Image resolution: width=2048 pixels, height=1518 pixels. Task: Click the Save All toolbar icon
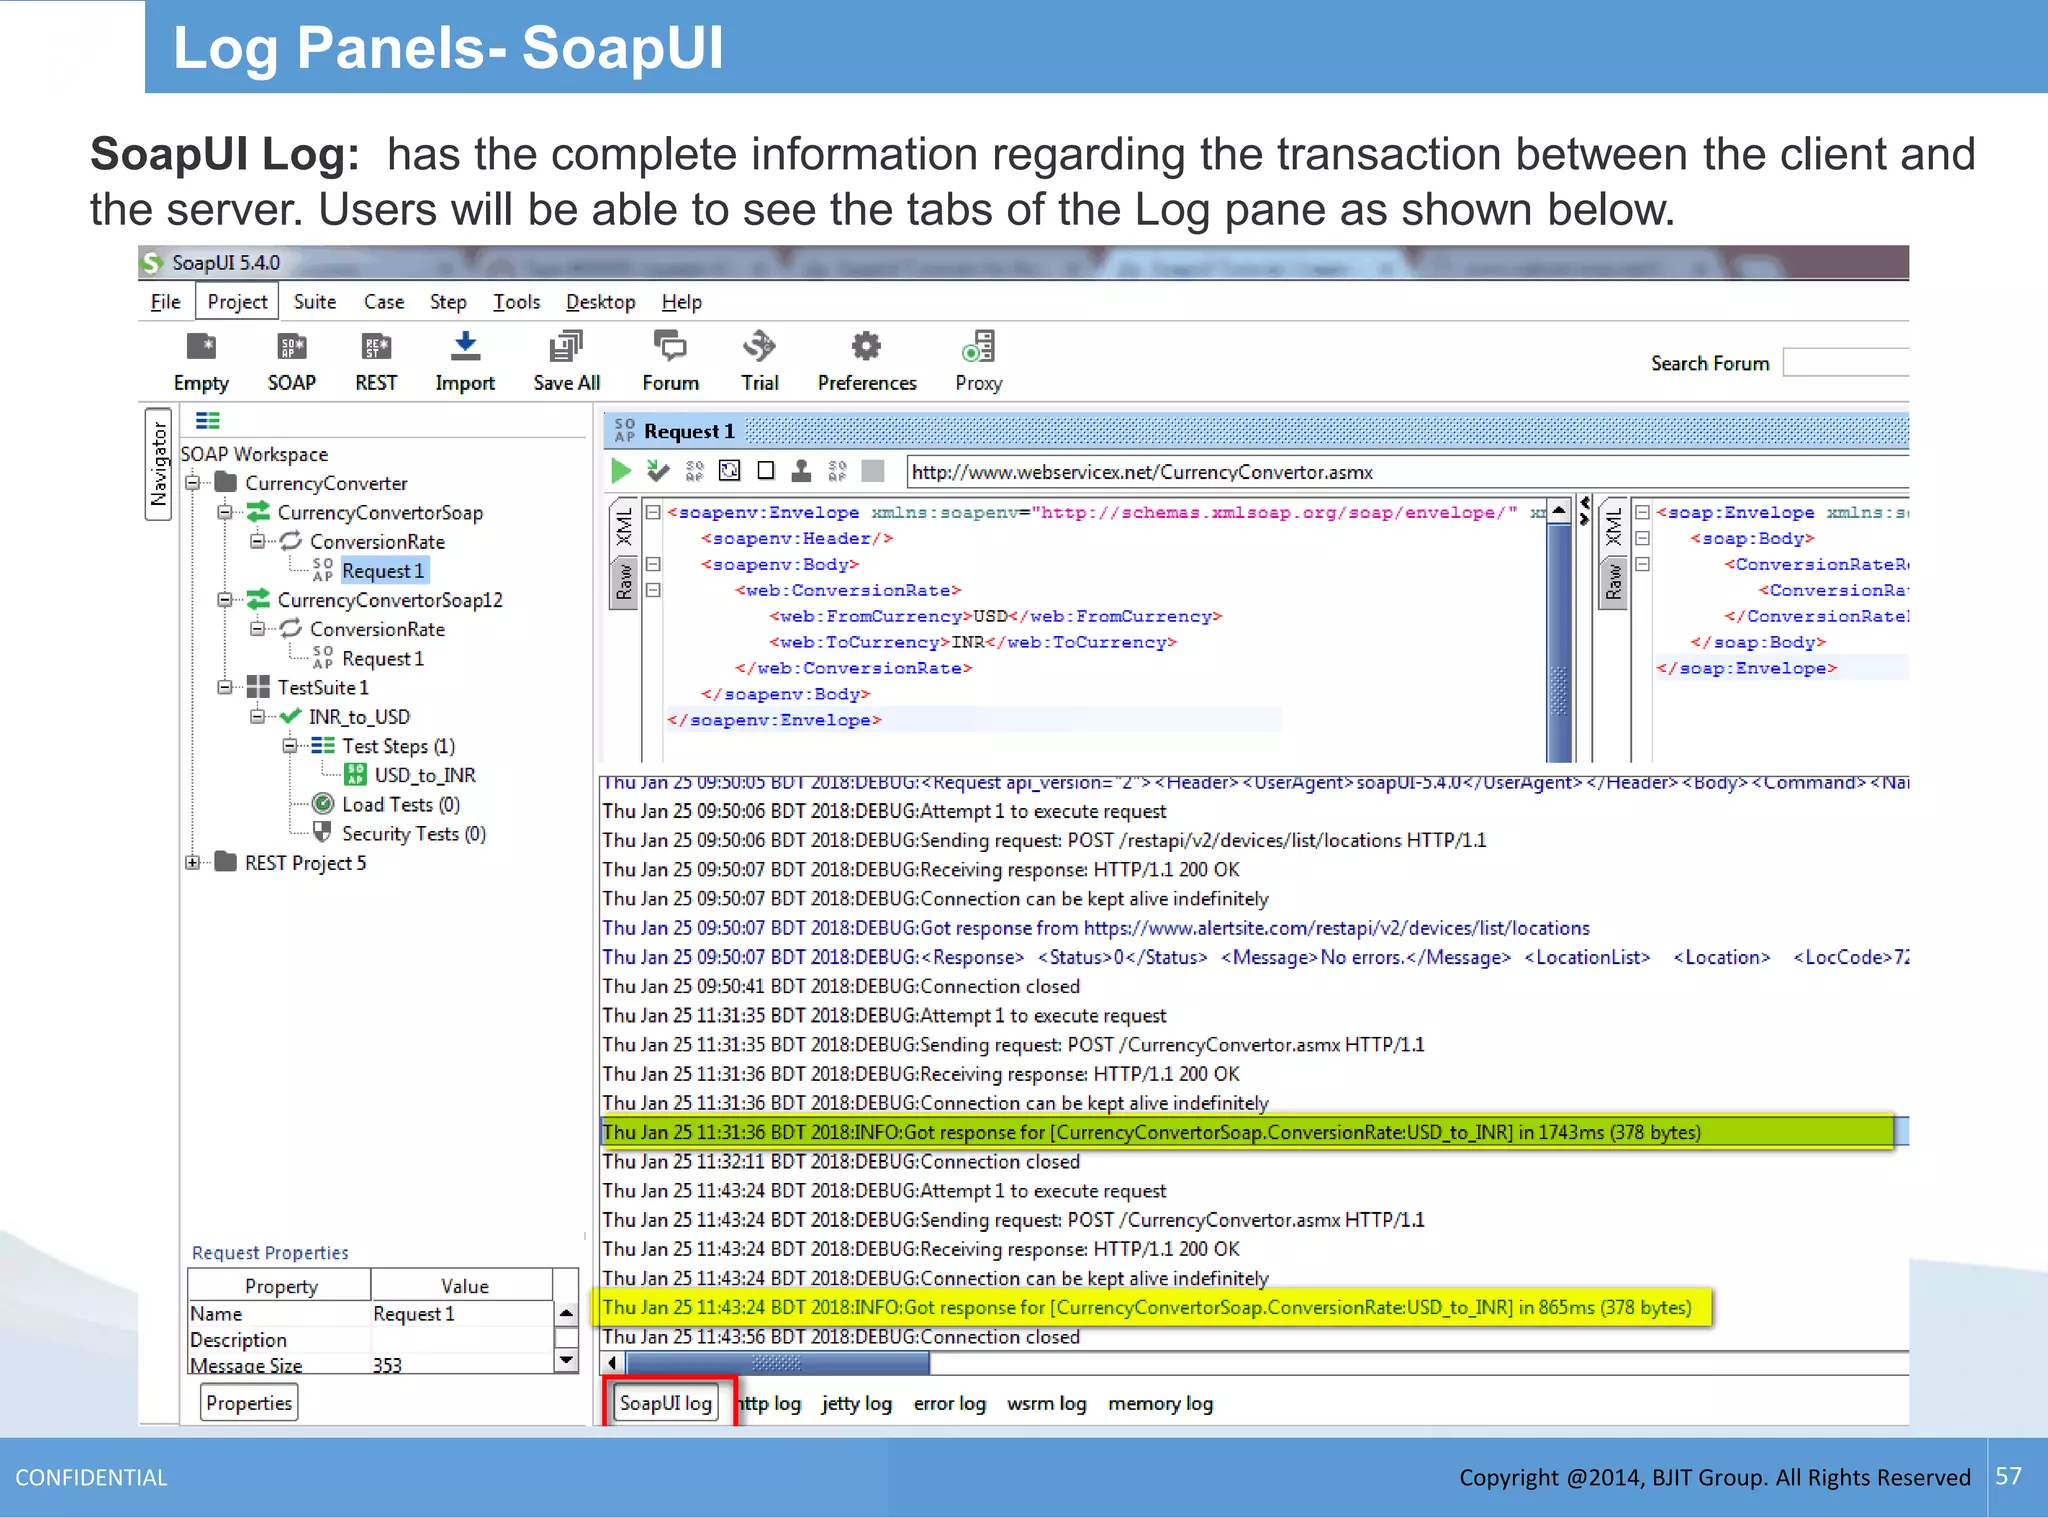566,347
